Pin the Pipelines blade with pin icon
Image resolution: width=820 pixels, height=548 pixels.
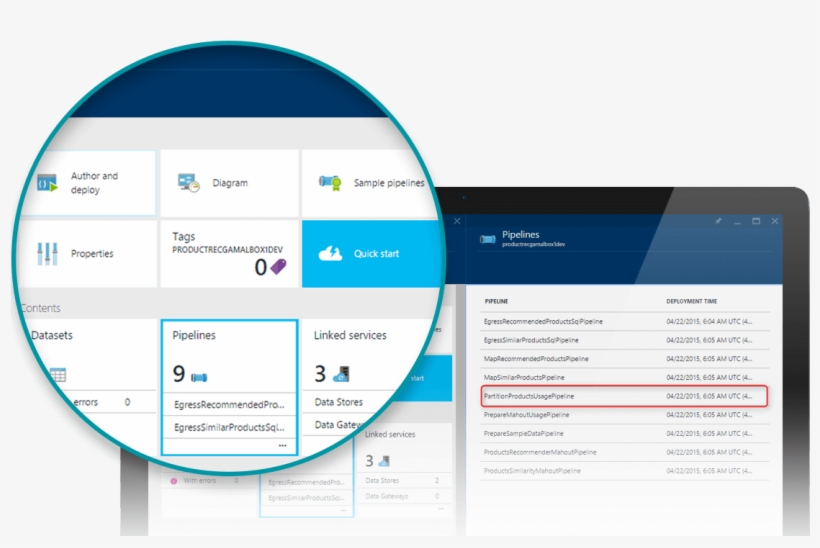(x=719, y=221)
